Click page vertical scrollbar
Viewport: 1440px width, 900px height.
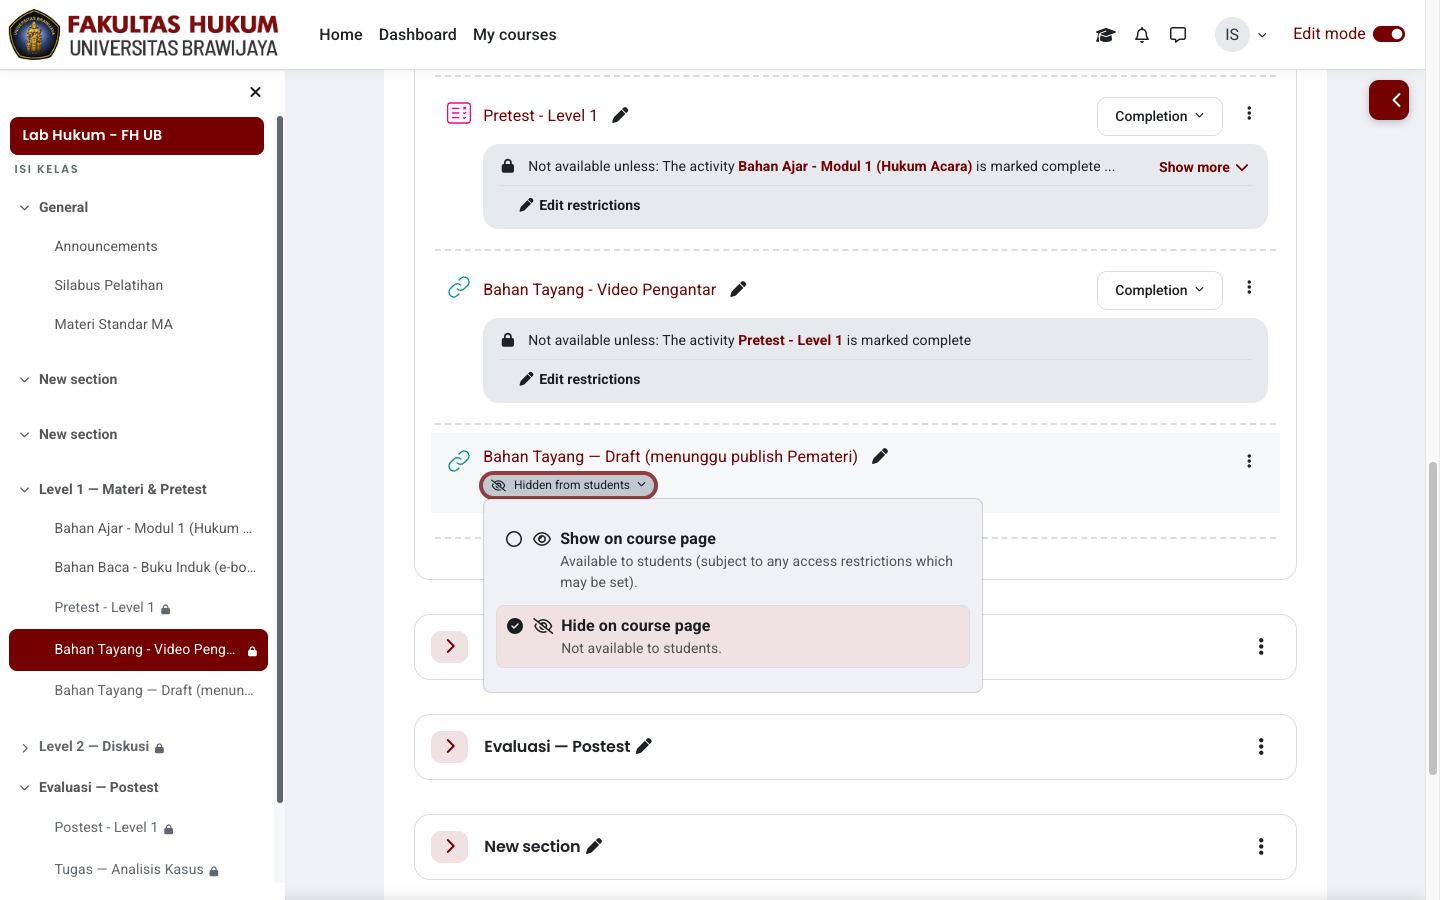[1433, 618]
